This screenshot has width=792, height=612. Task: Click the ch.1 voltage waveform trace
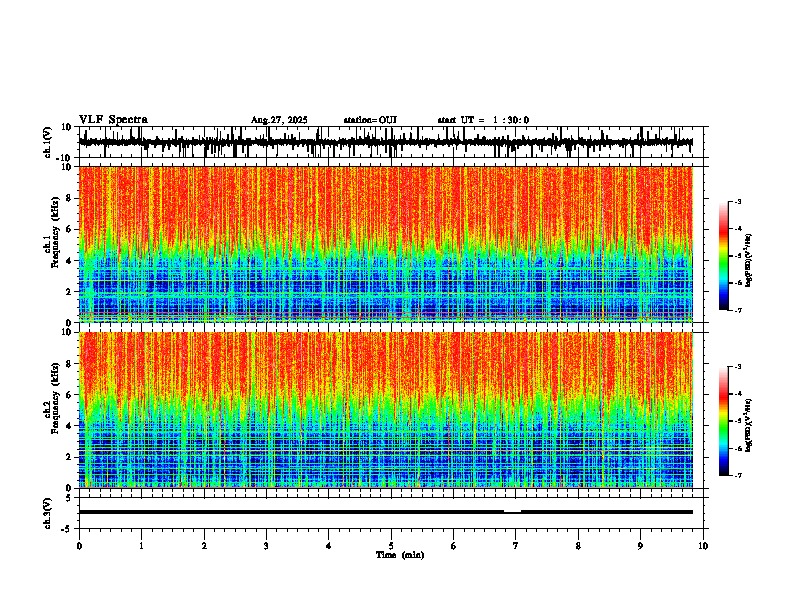pyautogui.click(x=385, y=142)
